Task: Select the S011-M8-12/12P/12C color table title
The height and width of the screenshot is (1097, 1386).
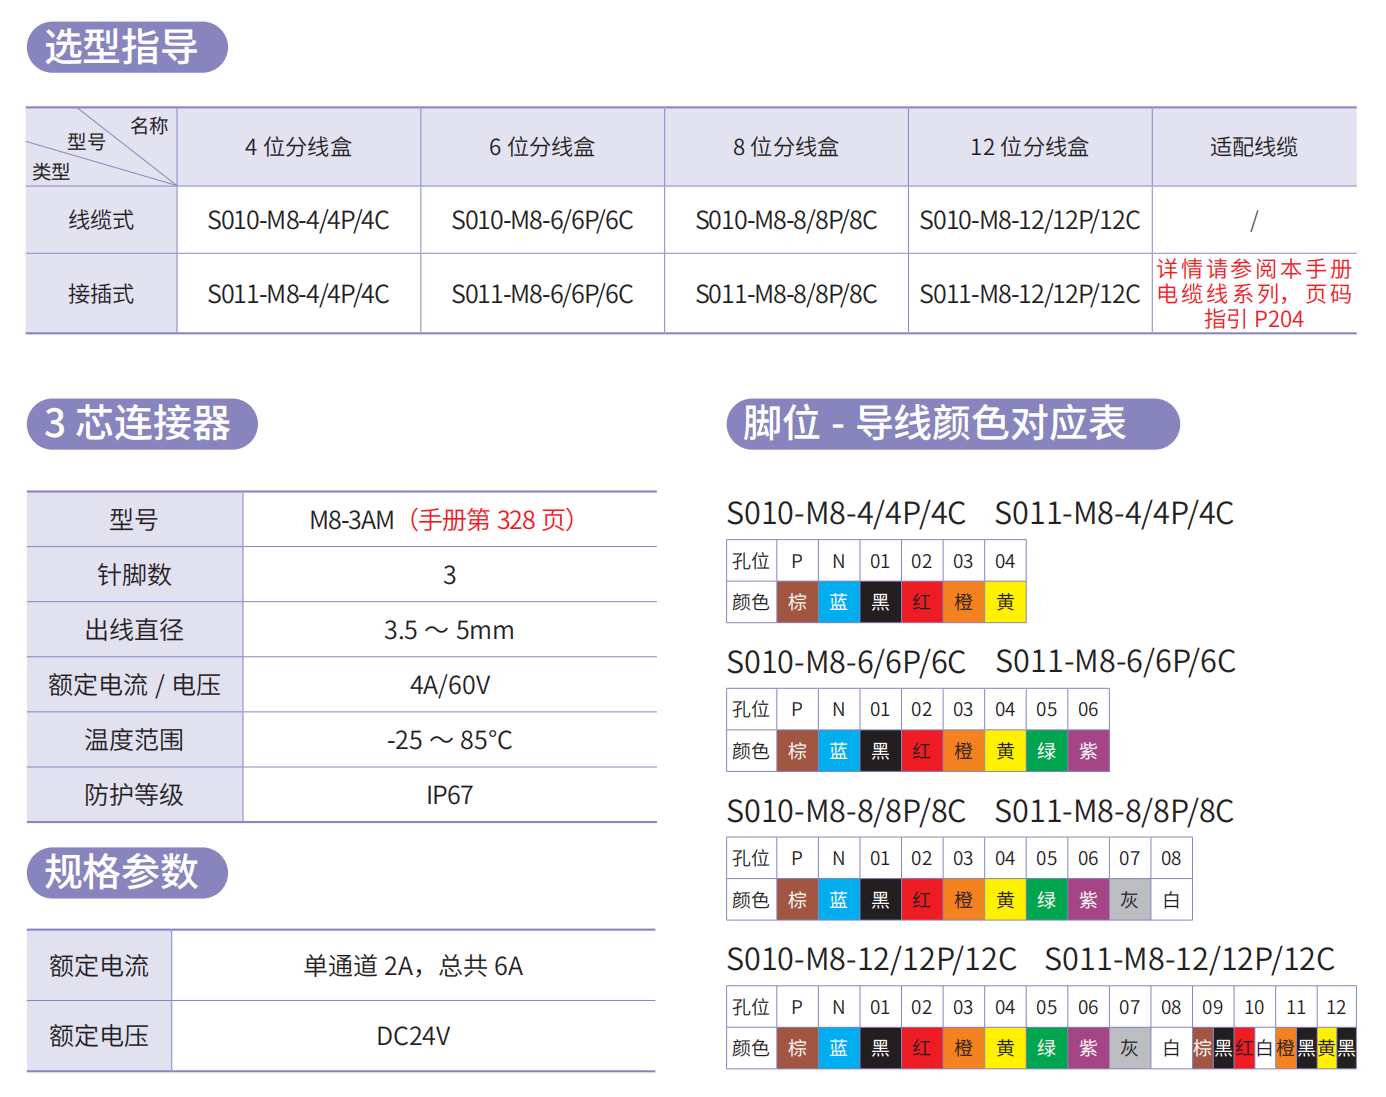Action: [1190, 960]
